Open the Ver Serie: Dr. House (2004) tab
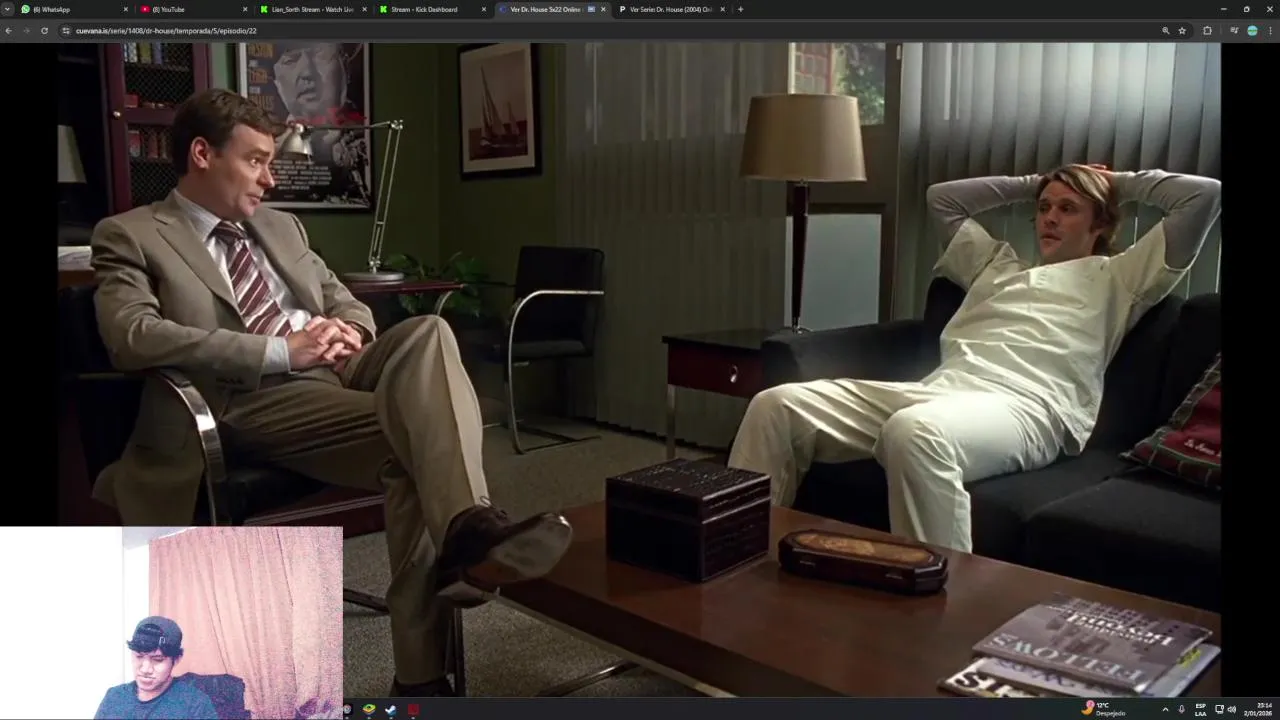 tap(670, 9)
